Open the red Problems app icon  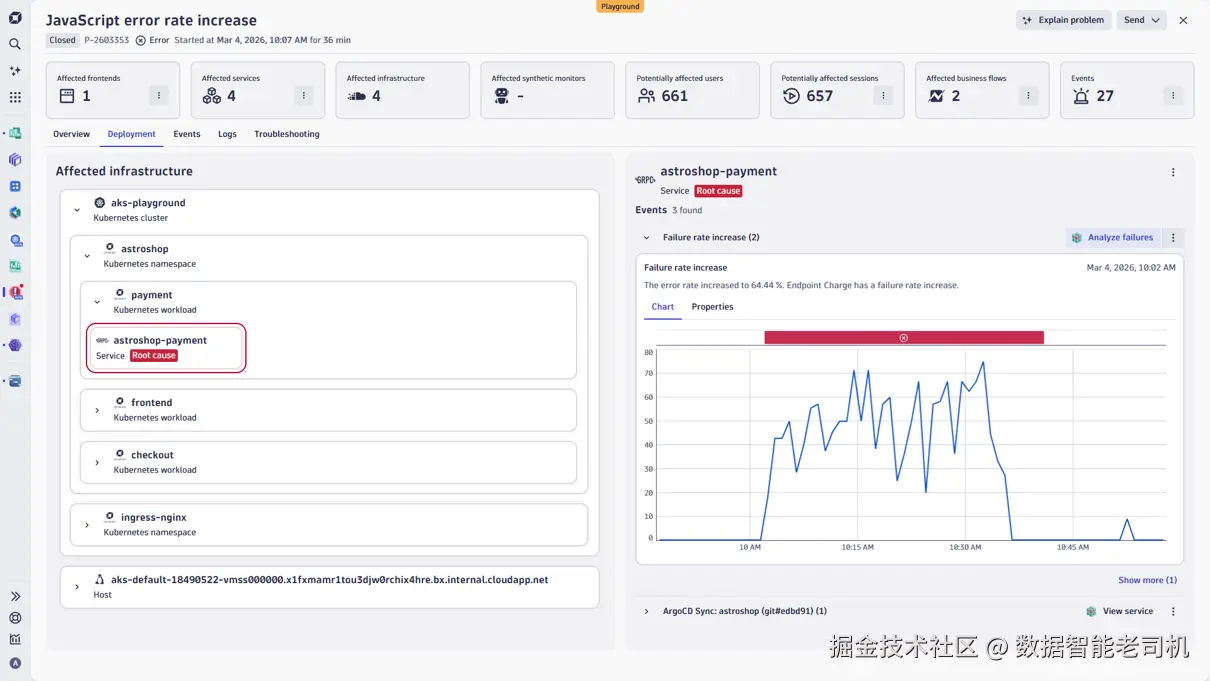(15, 292)
